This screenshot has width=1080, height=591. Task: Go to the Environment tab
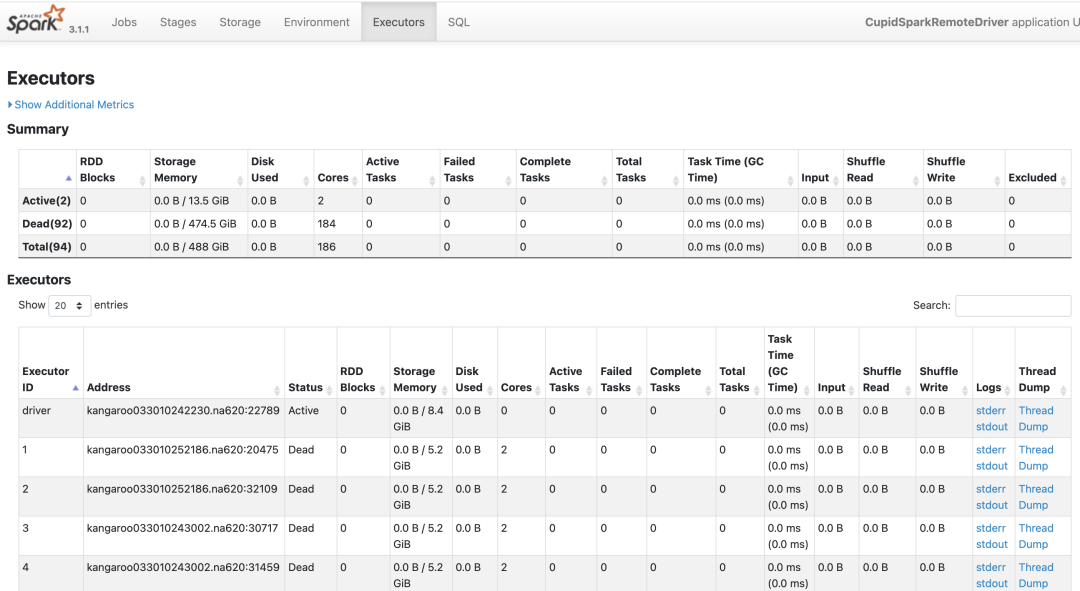[x=316, y=22]
